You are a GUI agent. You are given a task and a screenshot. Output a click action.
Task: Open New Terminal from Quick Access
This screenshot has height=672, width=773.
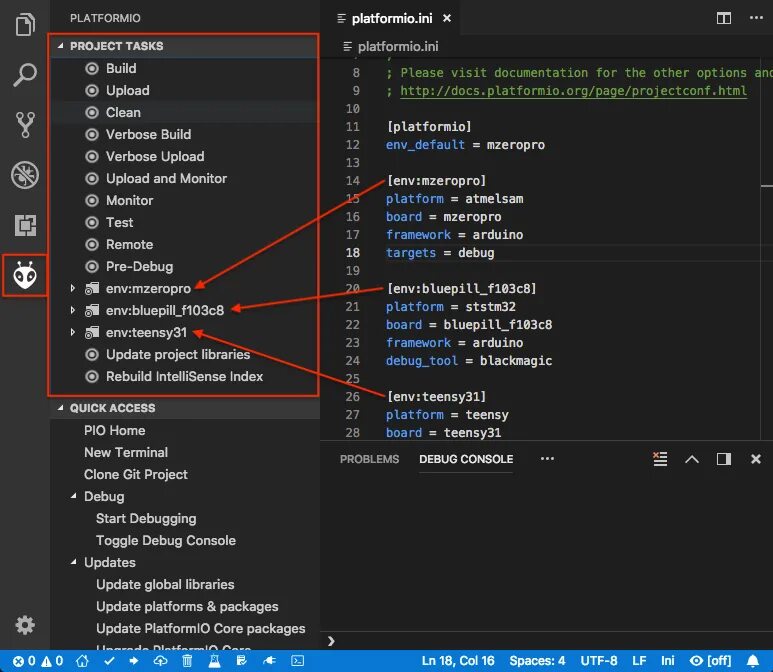pyautogui.click(x=126, y=452)
